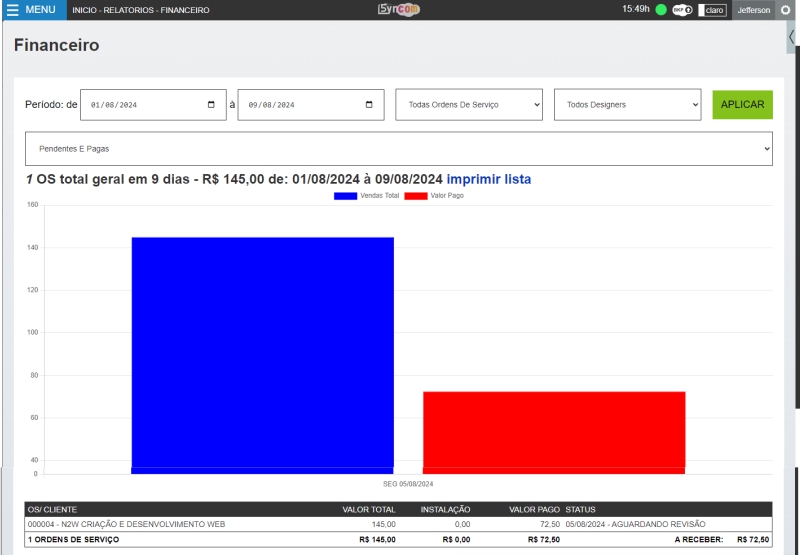Click the blue Vendas Total bar
Screen dimensions: 800x555
pos(262,354)
